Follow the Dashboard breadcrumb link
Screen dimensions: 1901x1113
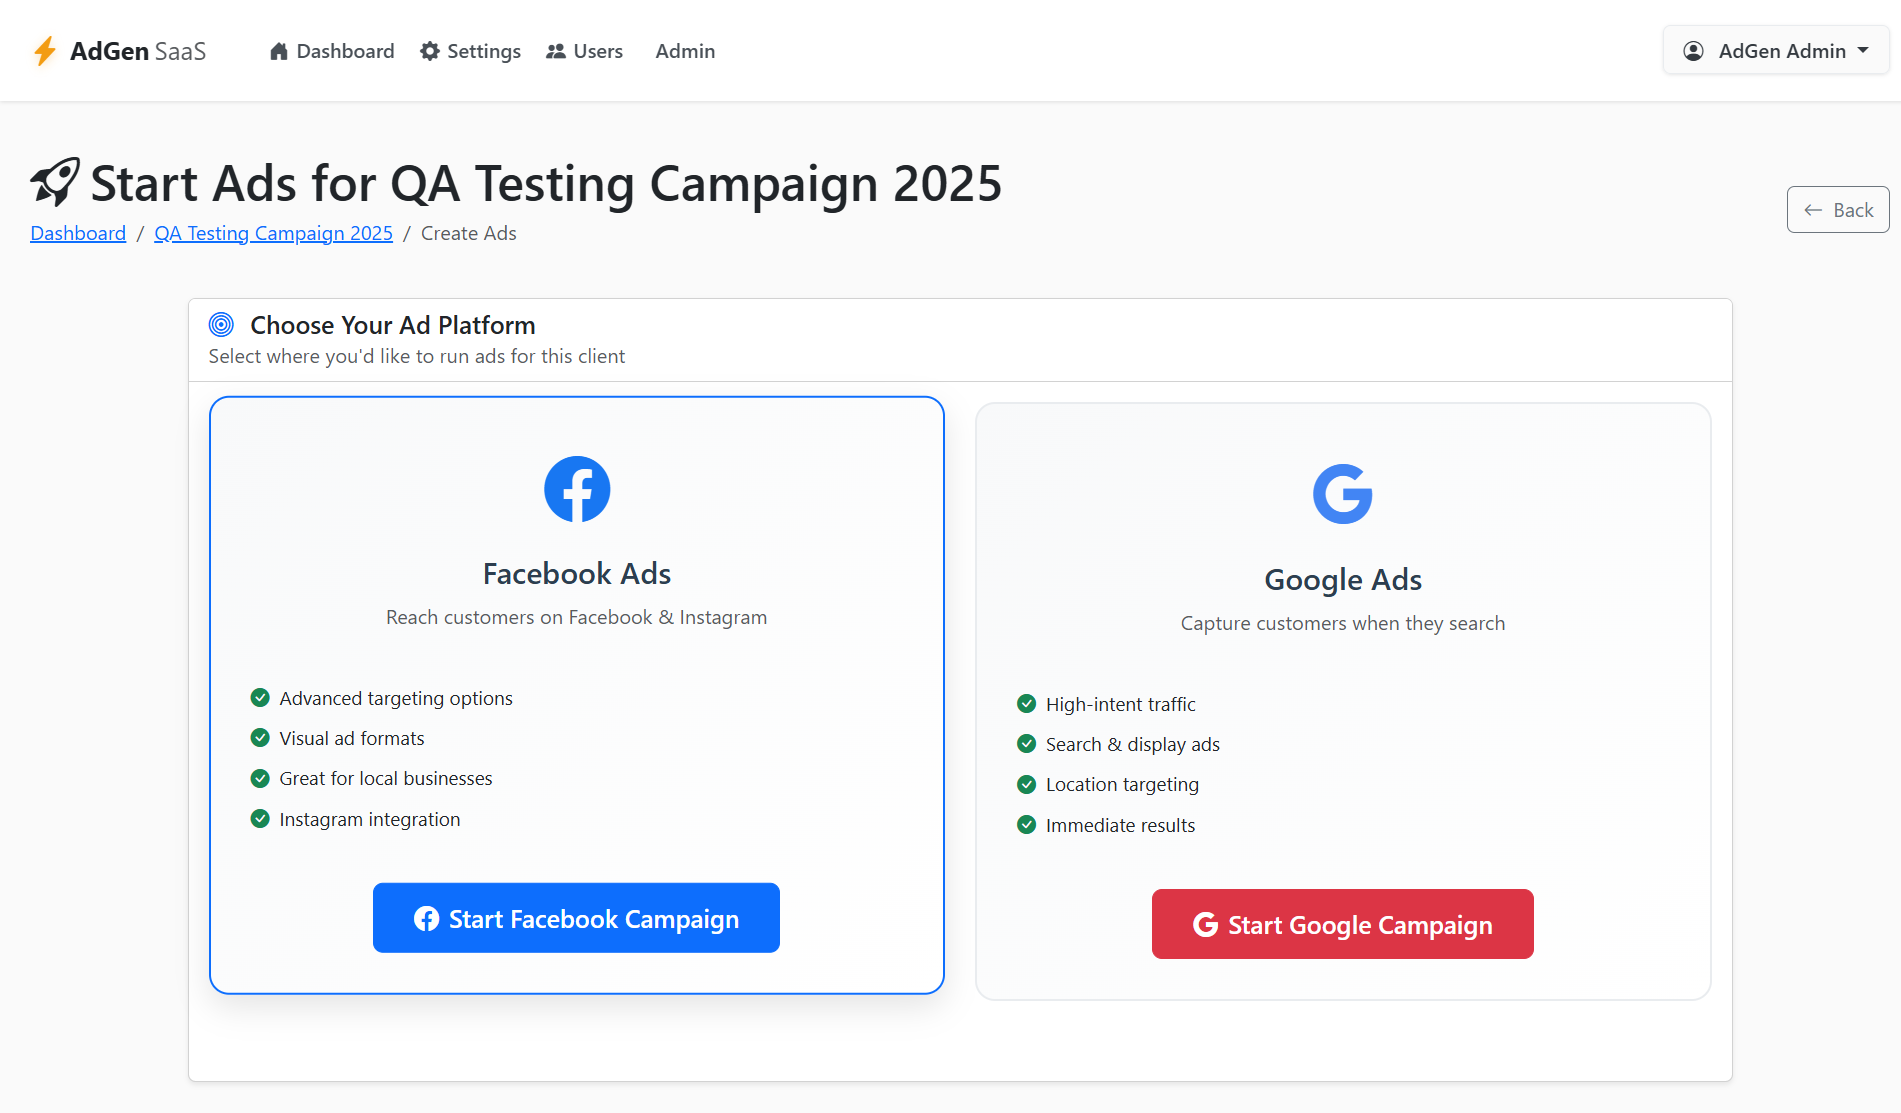coord(78,233)
